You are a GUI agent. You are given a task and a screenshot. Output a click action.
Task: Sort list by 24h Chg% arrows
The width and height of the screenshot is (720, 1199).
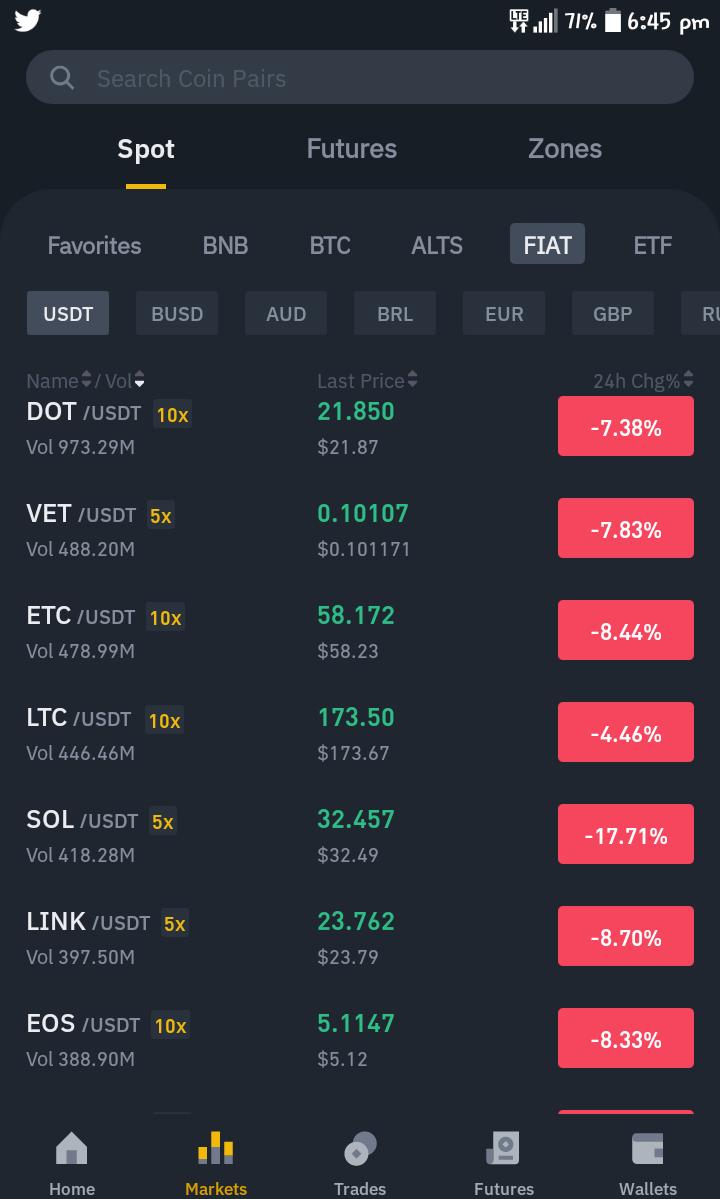coord(689,379)
